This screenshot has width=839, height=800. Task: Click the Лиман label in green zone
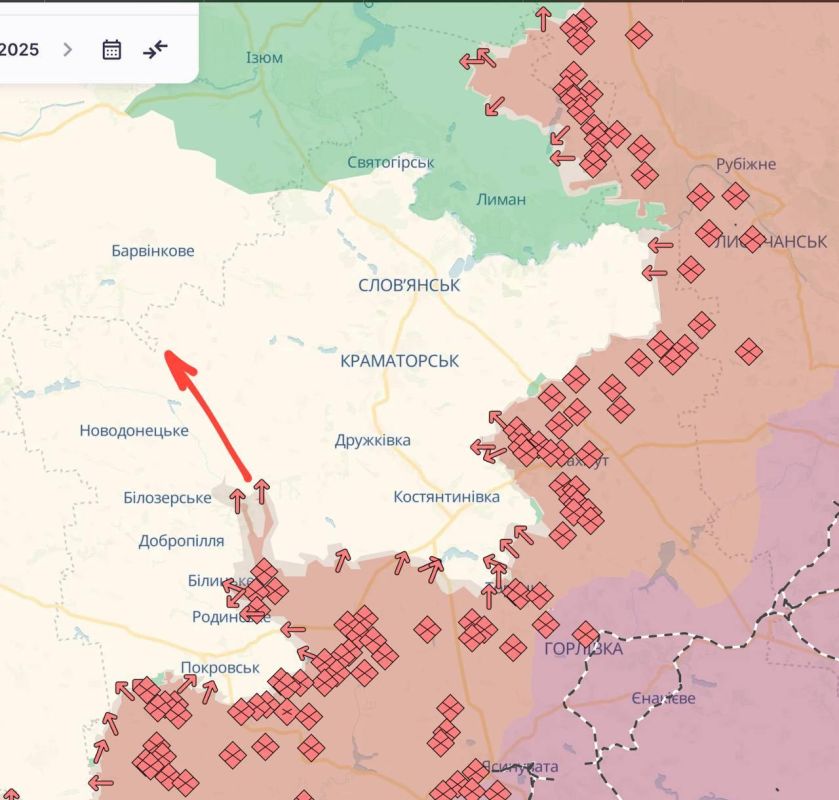[501, 199]
